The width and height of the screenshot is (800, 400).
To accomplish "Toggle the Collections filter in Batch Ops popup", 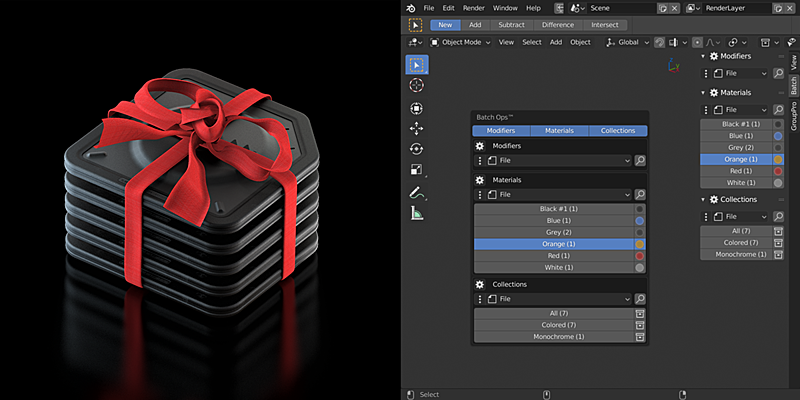I will 618,131.
